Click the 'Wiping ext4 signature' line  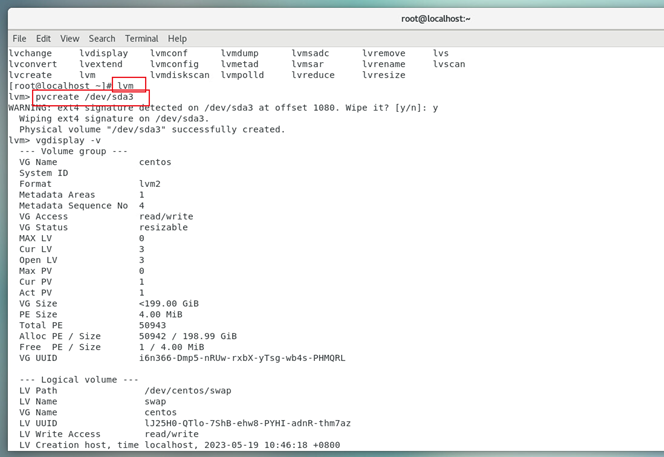coord(114,119)
